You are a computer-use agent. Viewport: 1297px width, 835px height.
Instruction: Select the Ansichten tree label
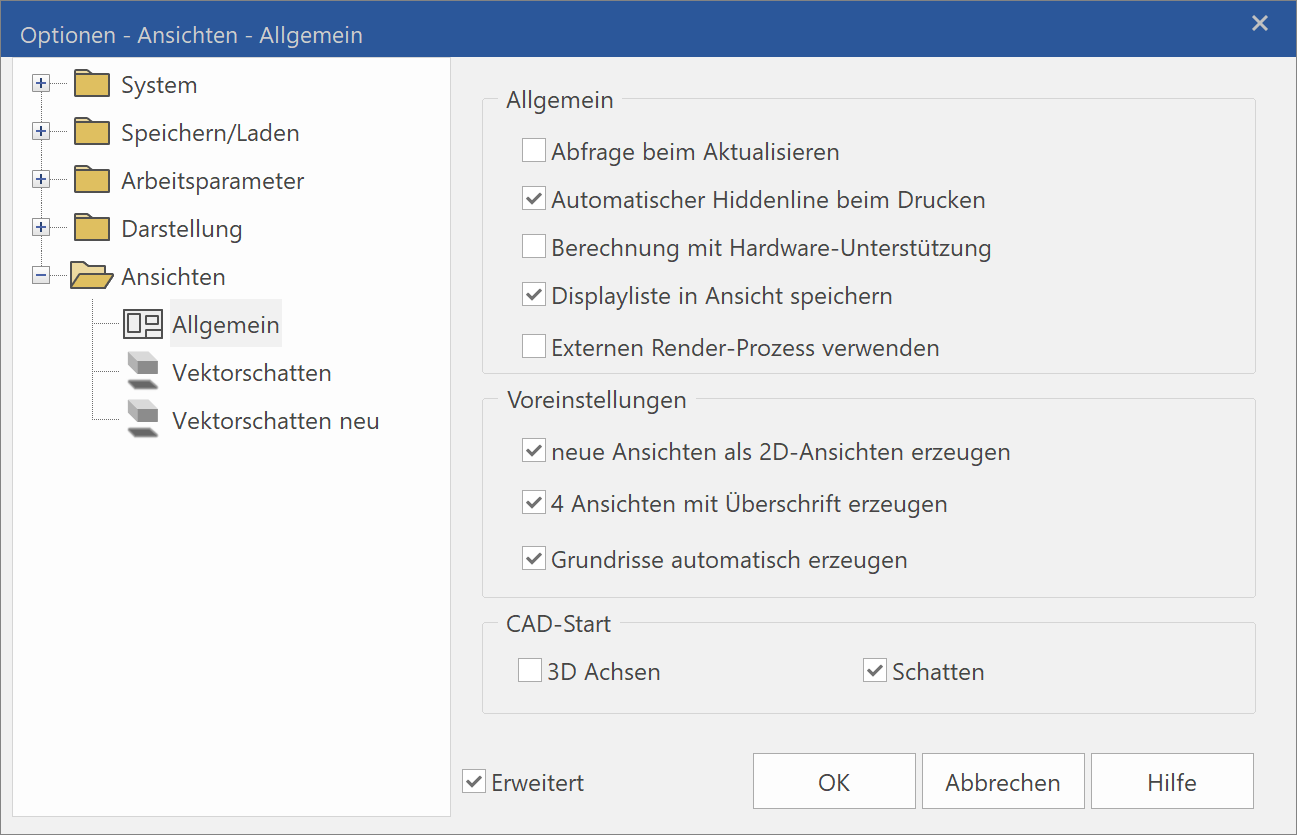(173, 277)
